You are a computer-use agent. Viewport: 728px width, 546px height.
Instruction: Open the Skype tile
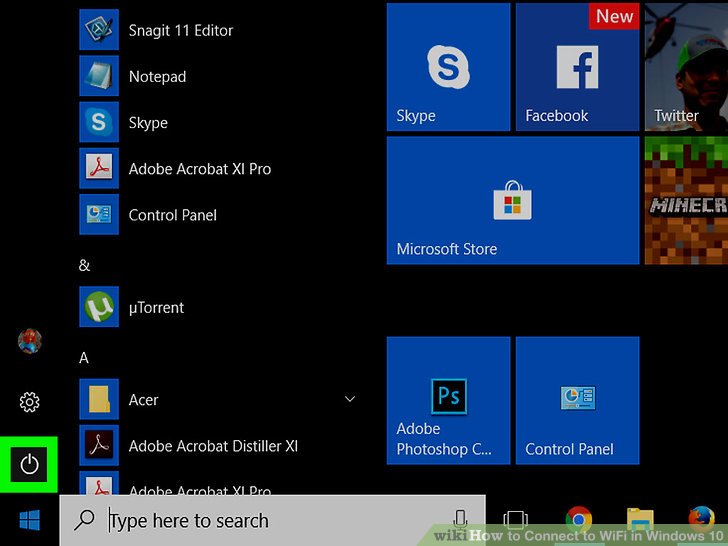pos(448,67)
